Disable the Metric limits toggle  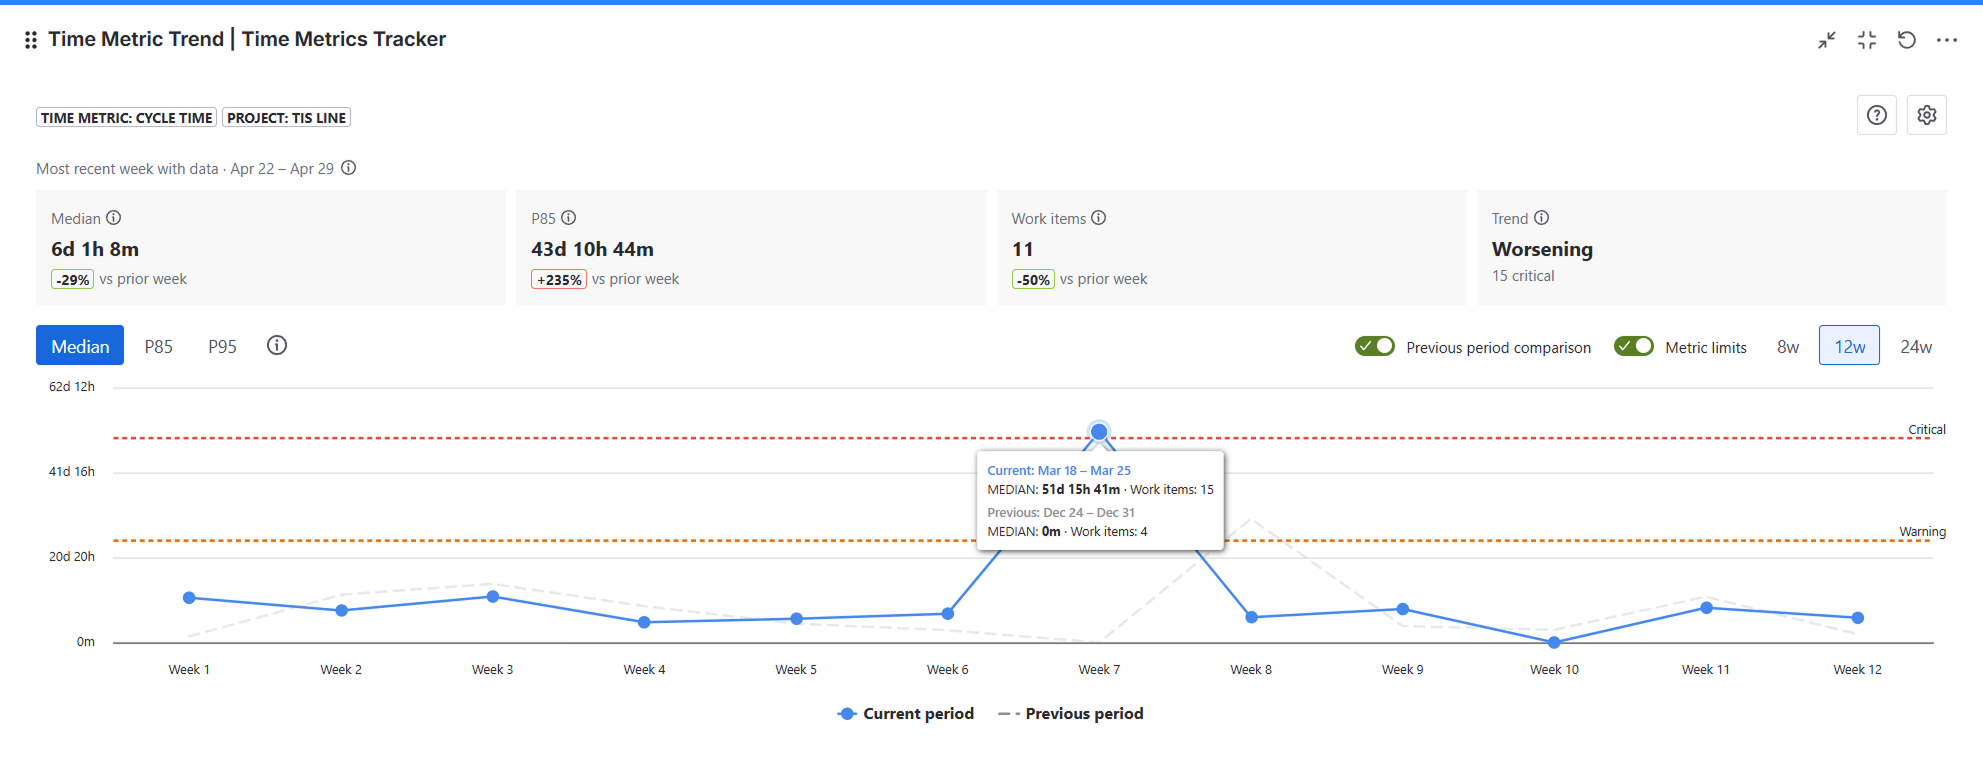click(x=1634, y=346)
